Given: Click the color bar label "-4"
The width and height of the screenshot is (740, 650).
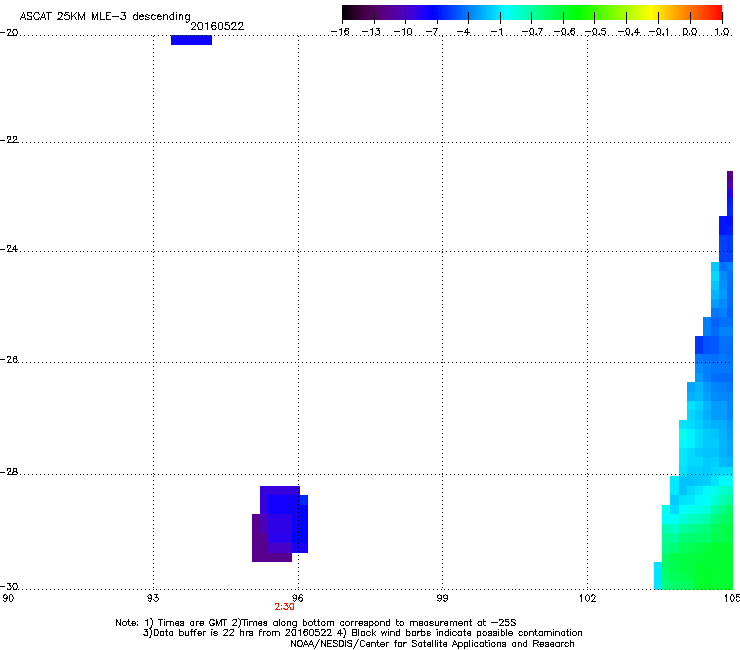Looking at the screenshot, I should click(463, 32).
